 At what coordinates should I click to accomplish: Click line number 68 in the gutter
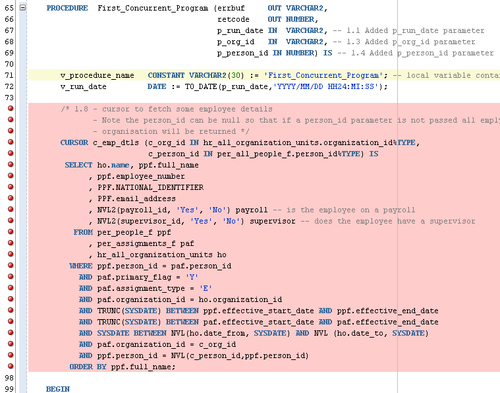click(9, 42)
